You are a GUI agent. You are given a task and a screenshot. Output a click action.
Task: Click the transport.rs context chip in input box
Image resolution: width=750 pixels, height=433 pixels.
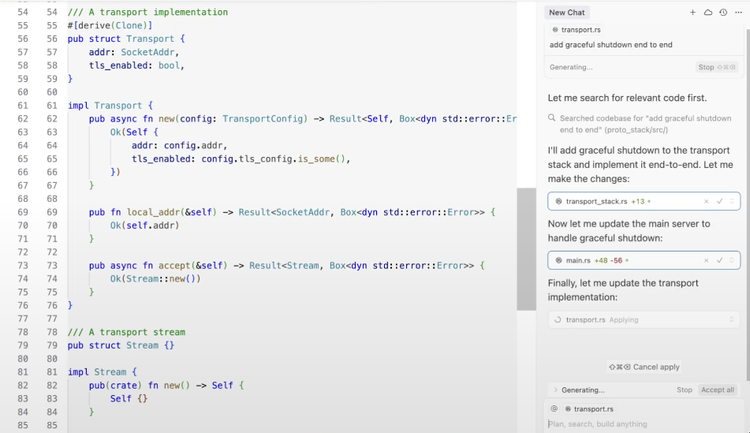[591, 409]
